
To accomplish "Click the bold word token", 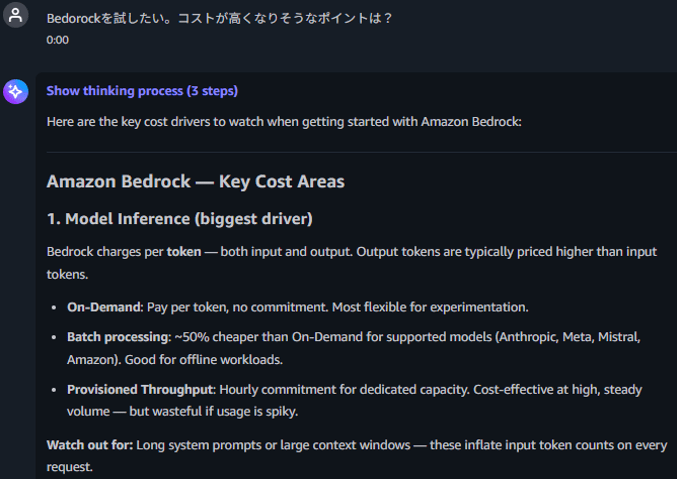I will click(184, 252).
